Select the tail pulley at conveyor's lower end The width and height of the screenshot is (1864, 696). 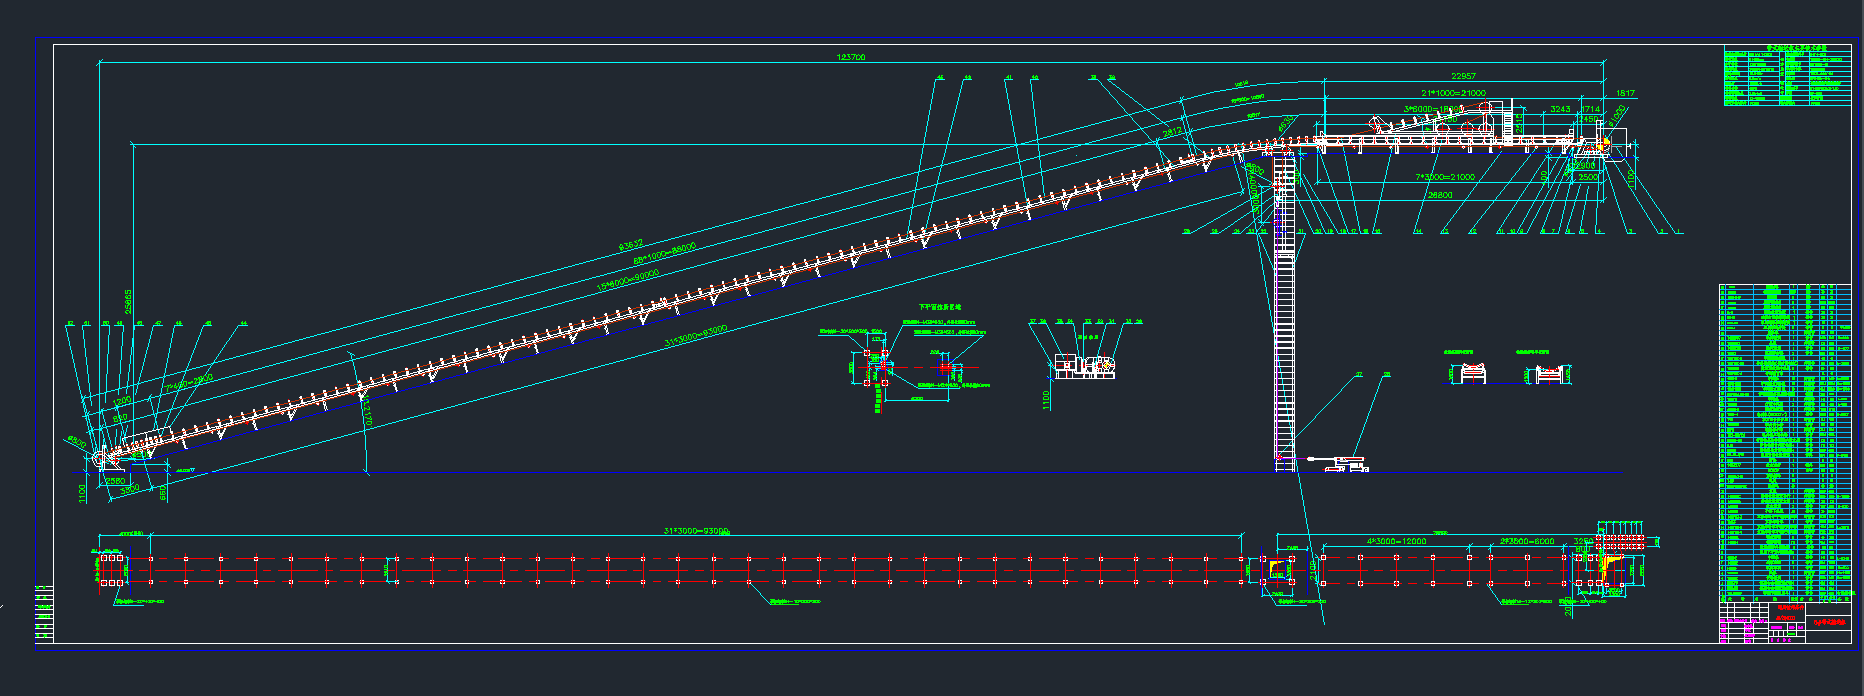[104, 458]
